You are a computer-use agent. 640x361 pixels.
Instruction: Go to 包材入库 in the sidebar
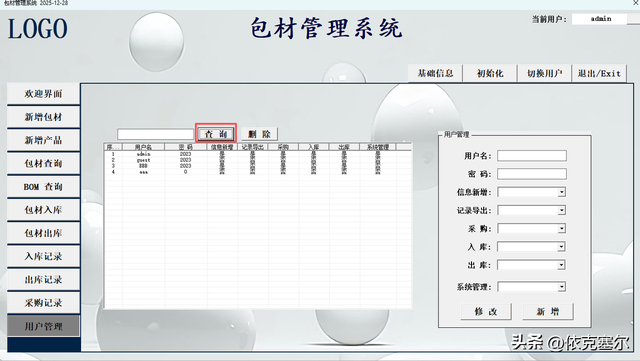[43, 210]
